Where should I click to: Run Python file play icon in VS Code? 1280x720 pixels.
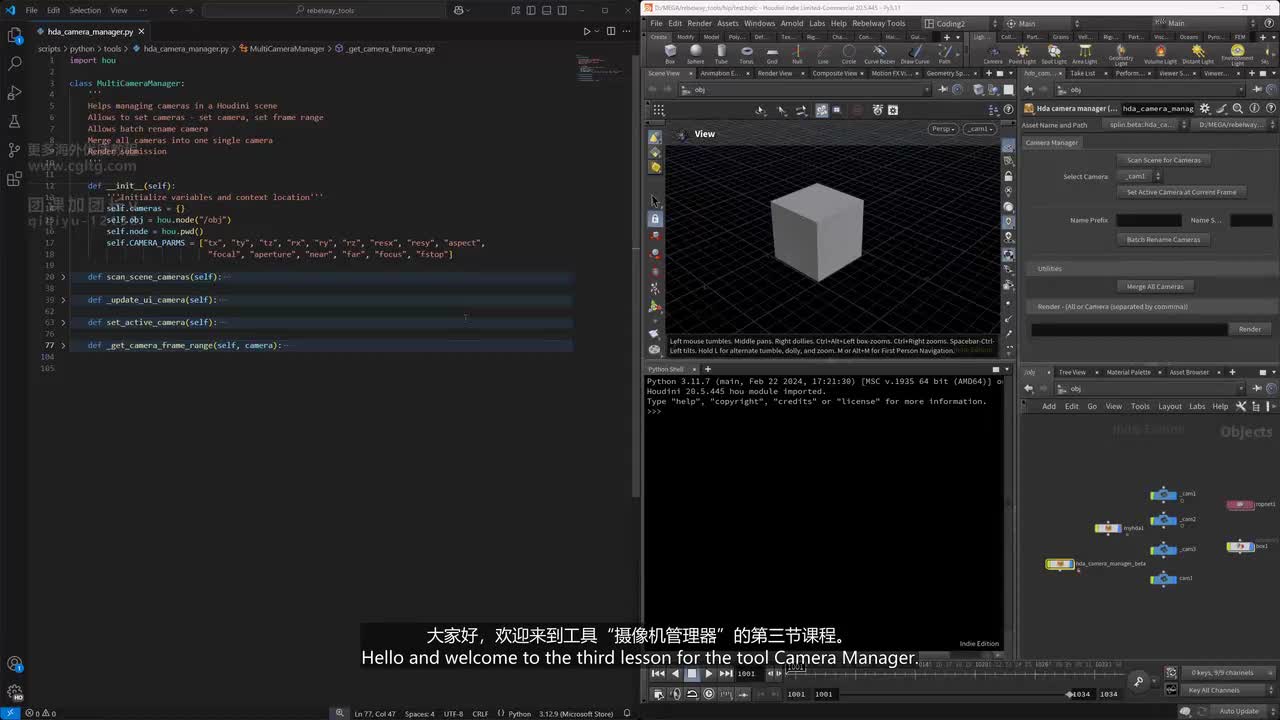pyautogui.click(x=587, y=31)
